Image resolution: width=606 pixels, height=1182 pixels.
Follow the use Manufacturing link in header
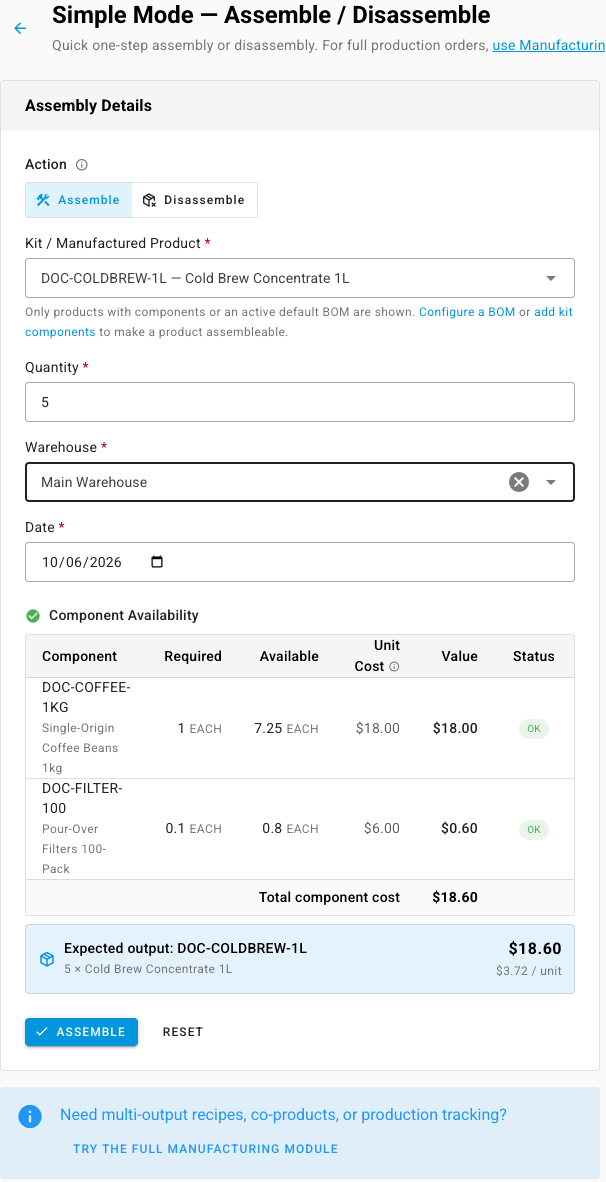(549, 46)
